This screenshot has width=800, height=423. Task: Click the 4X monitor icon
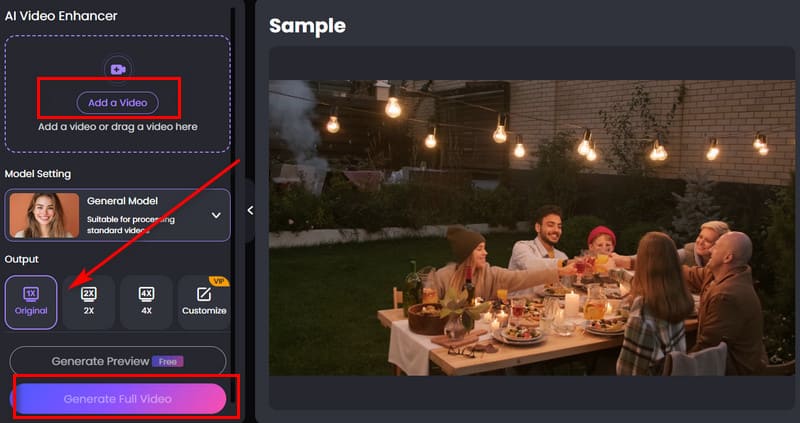(146, 294)
